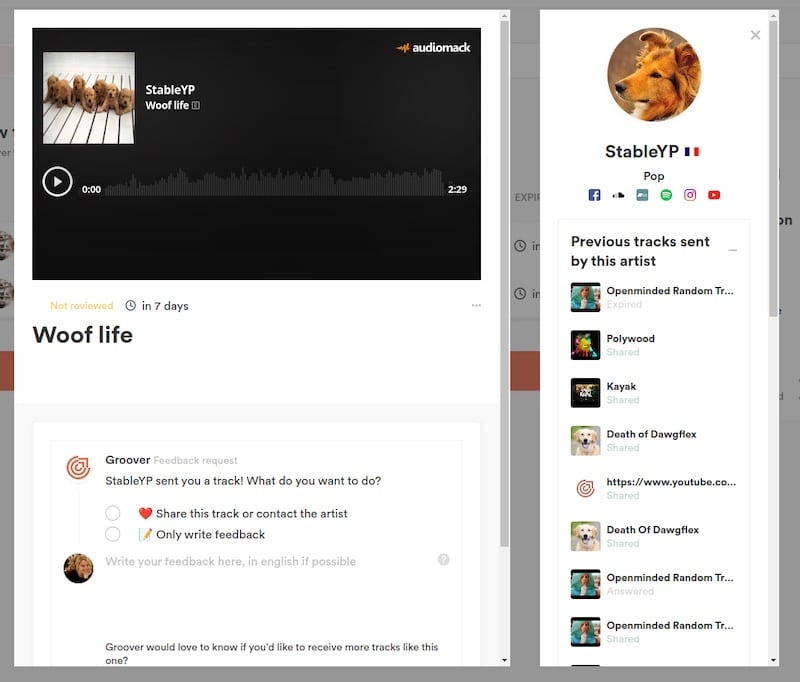Click the scrollbar thumb of the artist panel
Image resolution: width=800 pixels, height=682 pixels.
(x=774, y=168)
